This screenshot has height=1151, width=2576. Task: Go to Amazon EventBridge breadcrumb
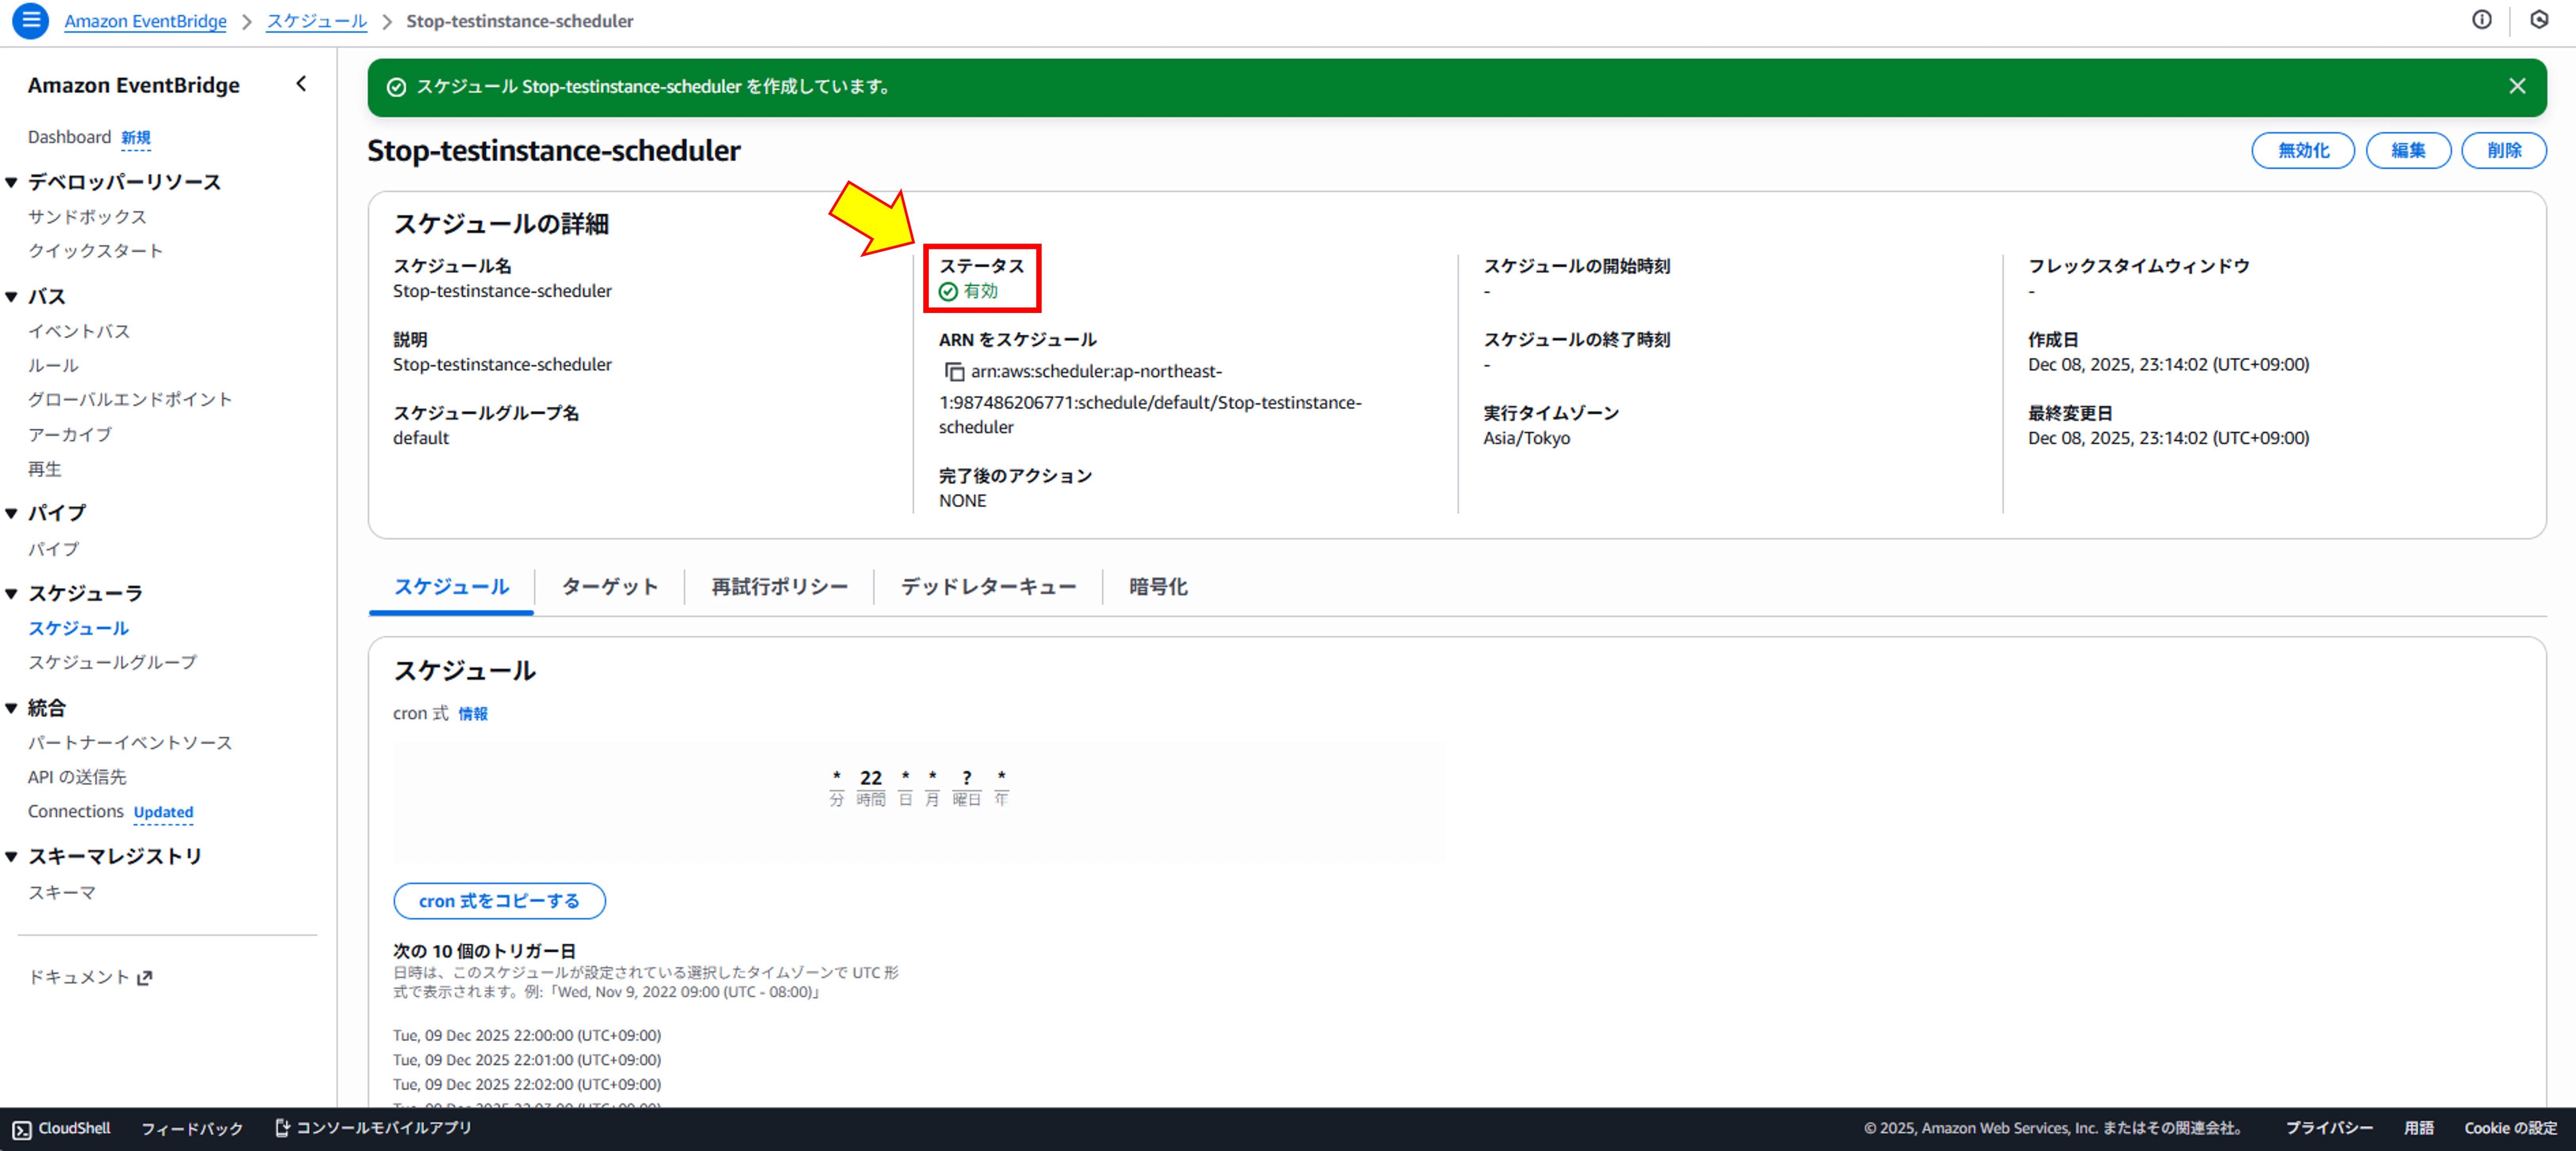pos(146,21)
